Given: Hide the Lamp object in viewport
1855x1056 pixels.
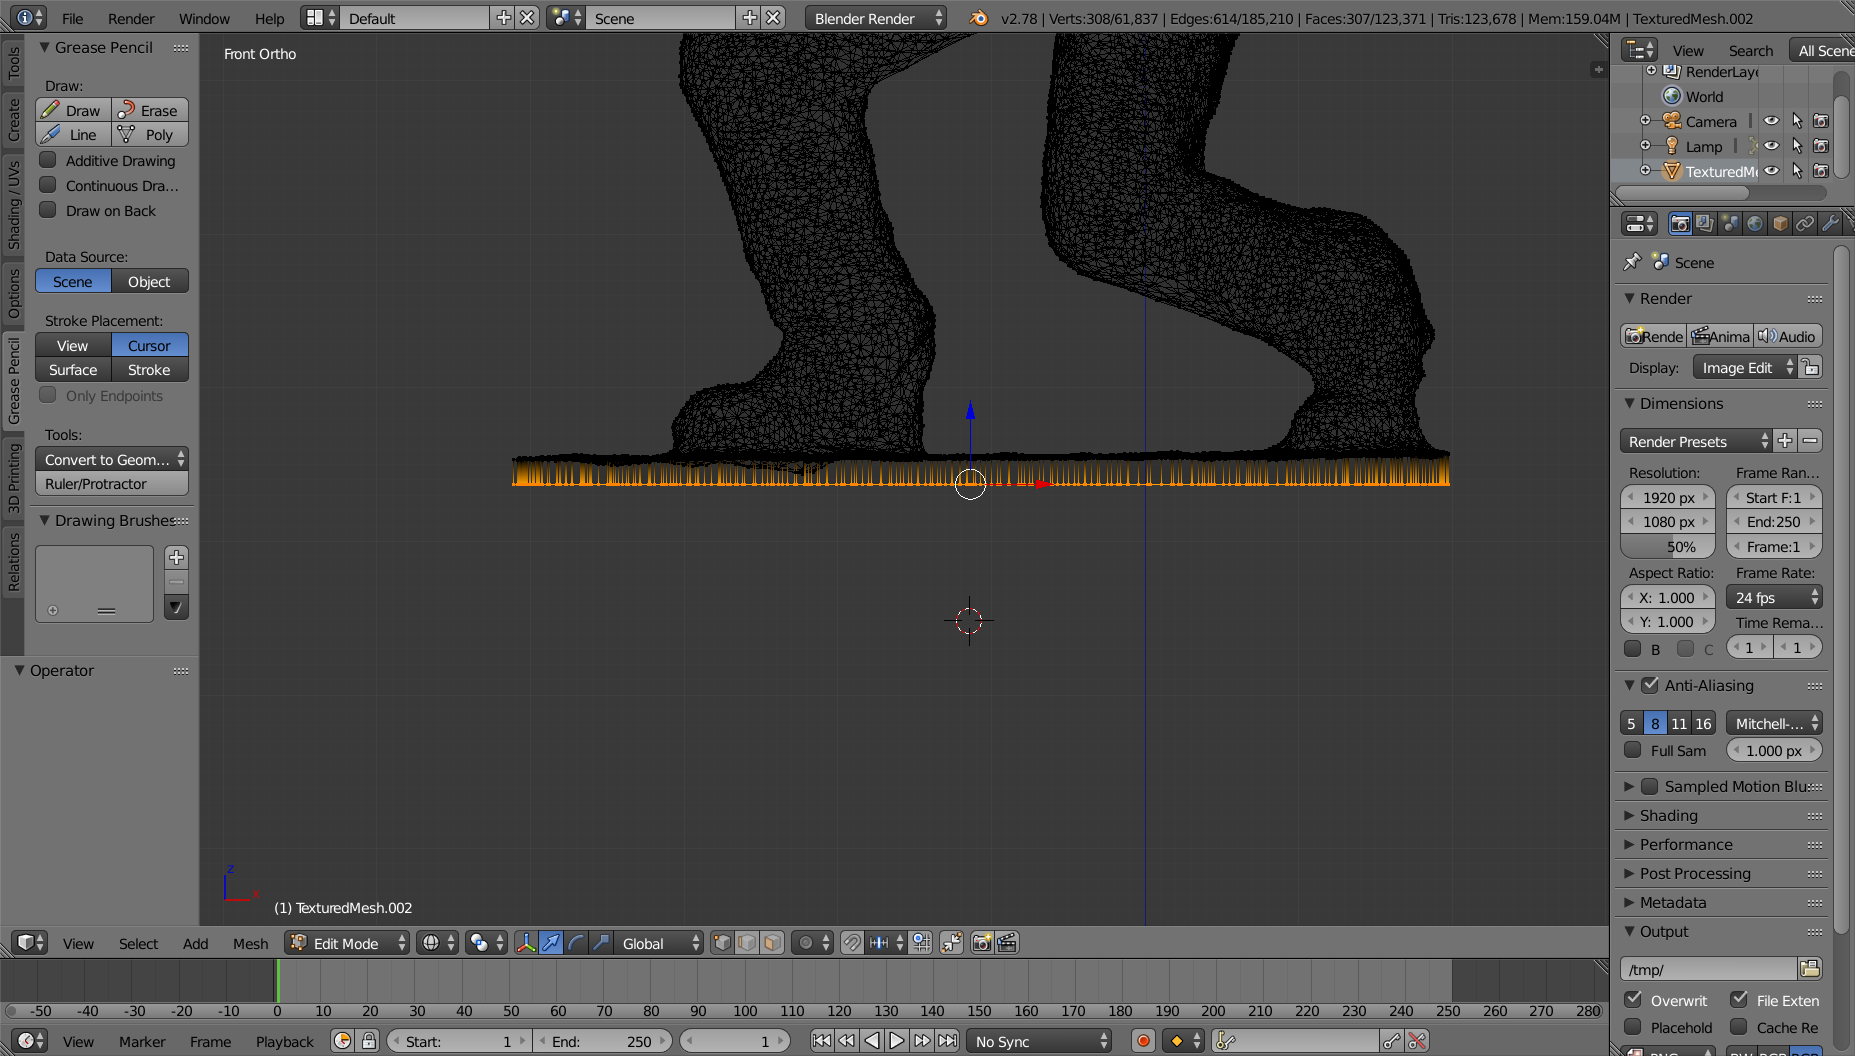Looking at the screenshot, I should point(1771,146).
